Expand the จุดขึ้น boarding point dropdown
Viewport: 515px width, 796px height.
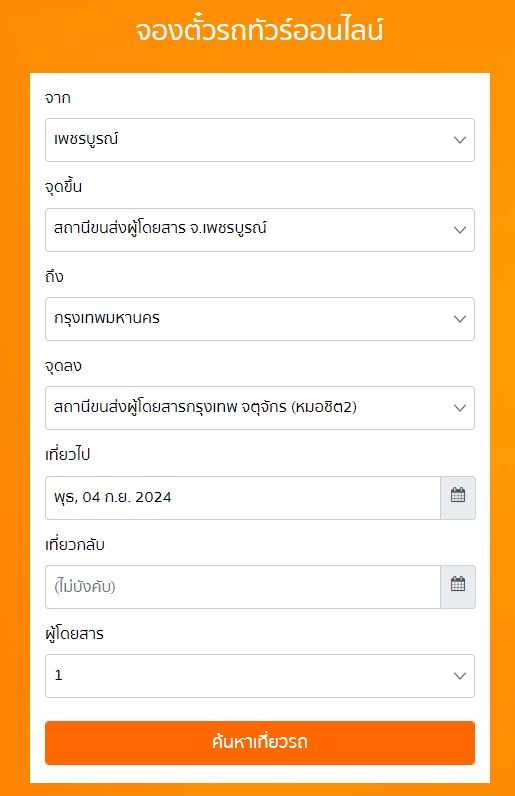click(260, 229)
